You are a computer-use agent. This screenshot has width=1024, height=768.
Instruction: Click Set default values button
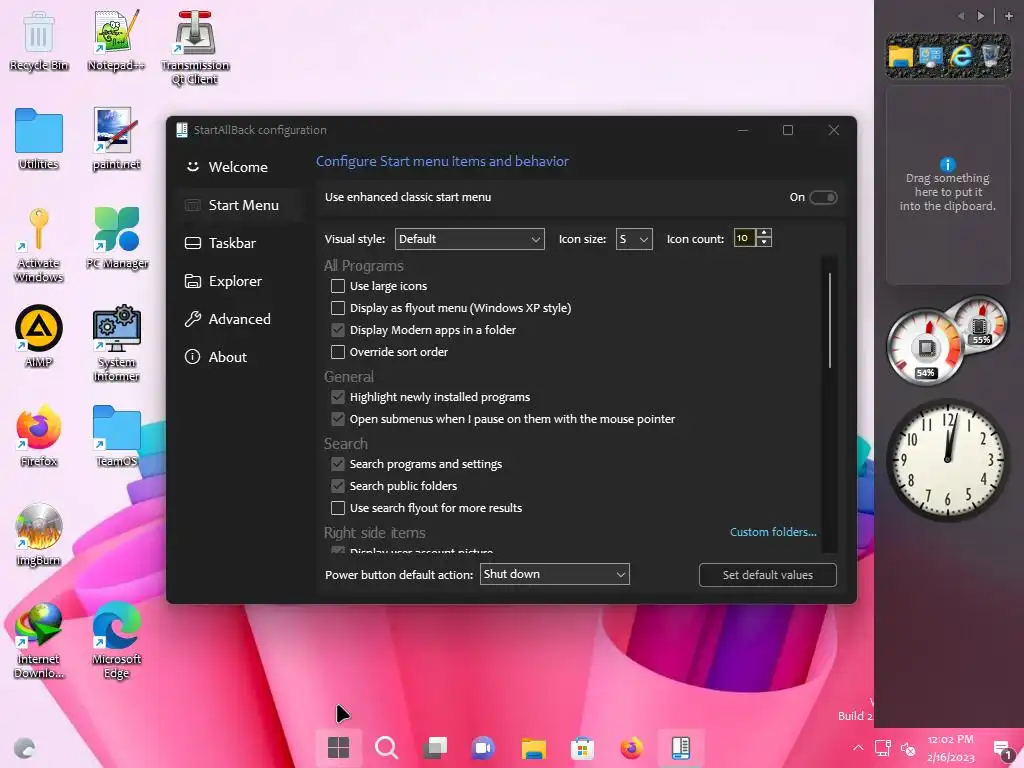coord(767,575)
